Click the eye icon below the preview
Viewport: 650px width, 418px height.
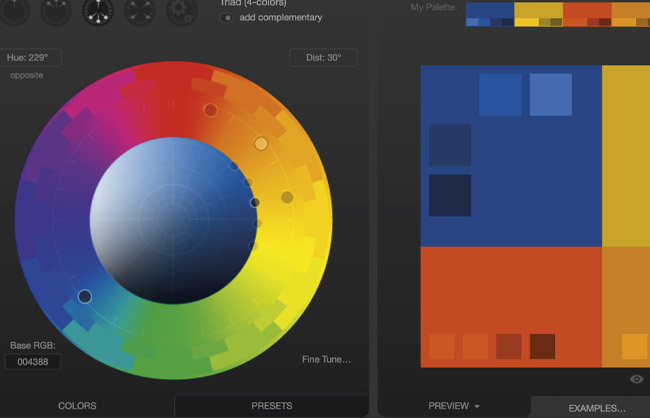coord(637,379)
